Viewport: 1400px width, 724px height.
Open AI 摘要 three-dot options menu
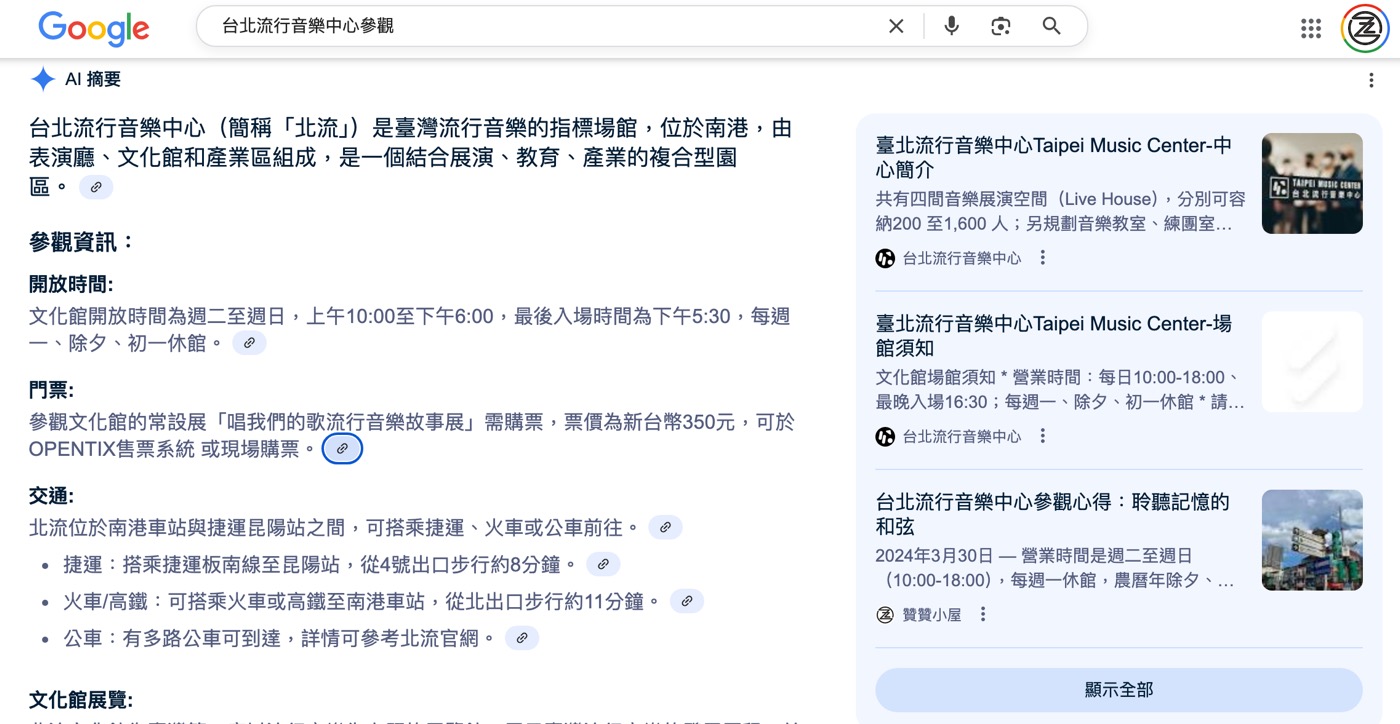click(1371, 80)
